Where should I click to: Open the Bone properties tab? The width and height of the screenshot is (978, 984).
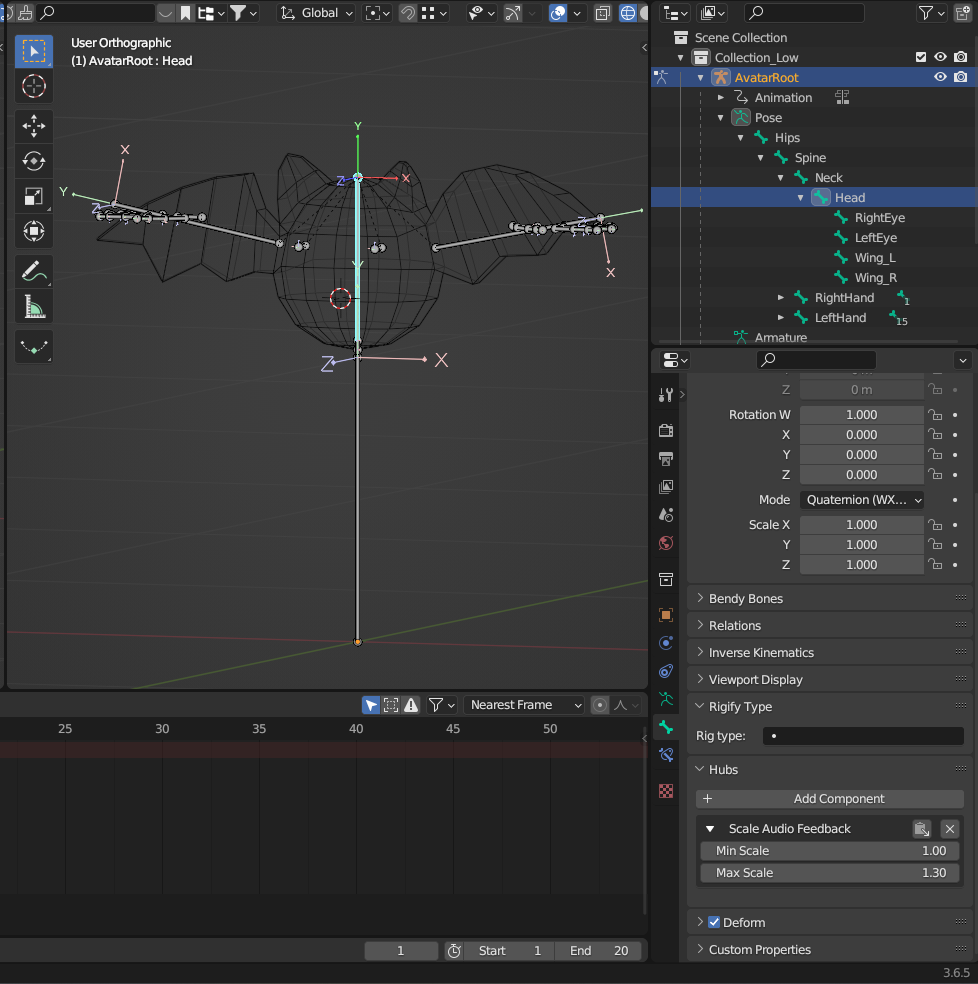point(666,727)
